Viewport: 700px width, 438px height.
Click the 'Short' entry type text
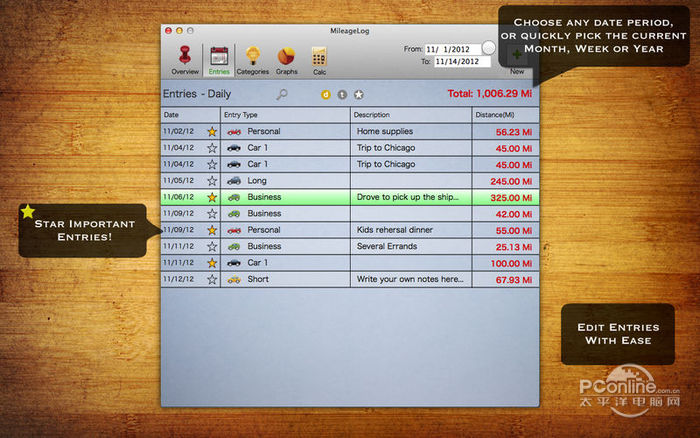(x=258, y=279)
